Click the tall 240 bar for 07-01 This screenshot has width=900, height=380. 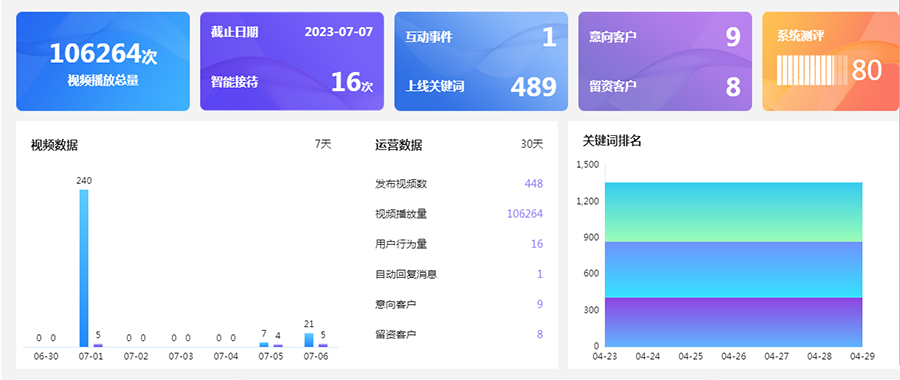pos(84,268)
